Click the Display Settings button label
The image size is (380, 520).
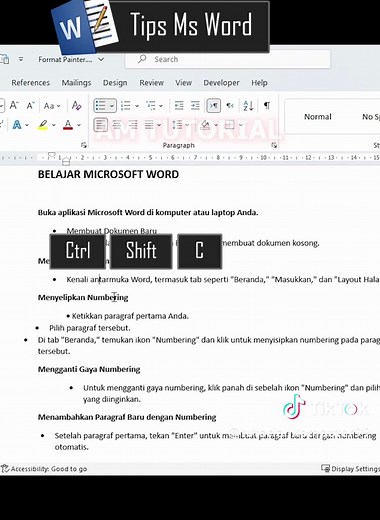coord(355,469)
